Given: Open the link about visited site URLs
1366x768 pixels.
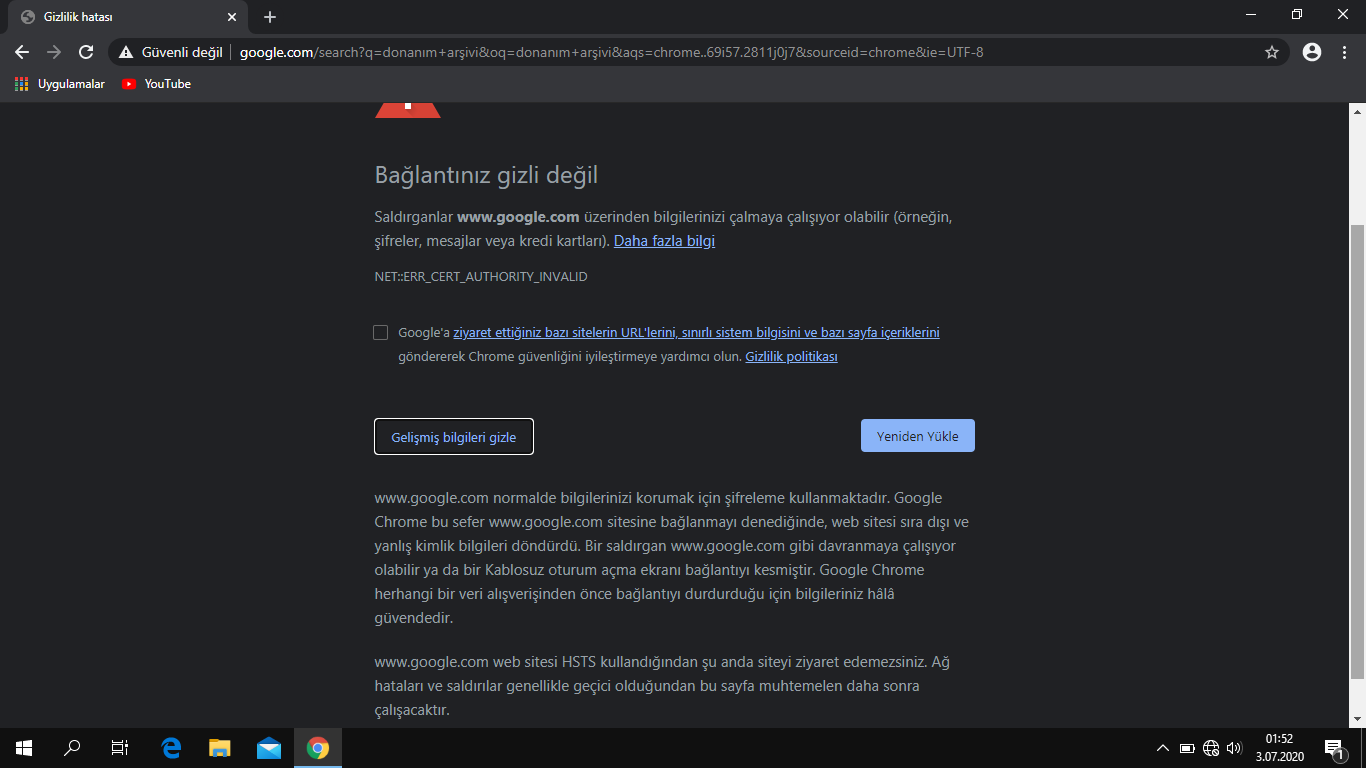Looking at the screenshot, I should 696,333.
